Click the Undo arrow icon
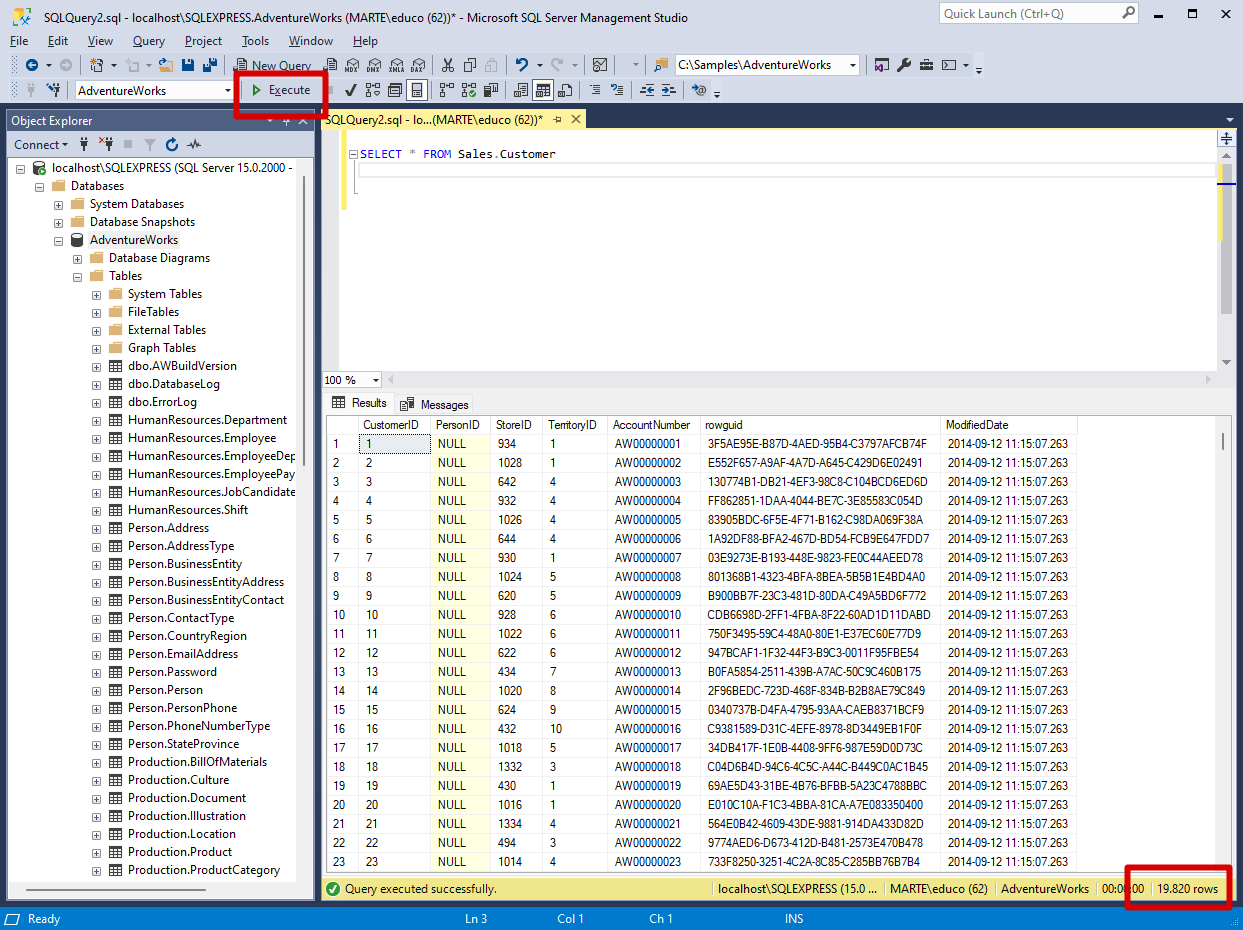Screen dimensions: 1243x930 click(521, 65)
